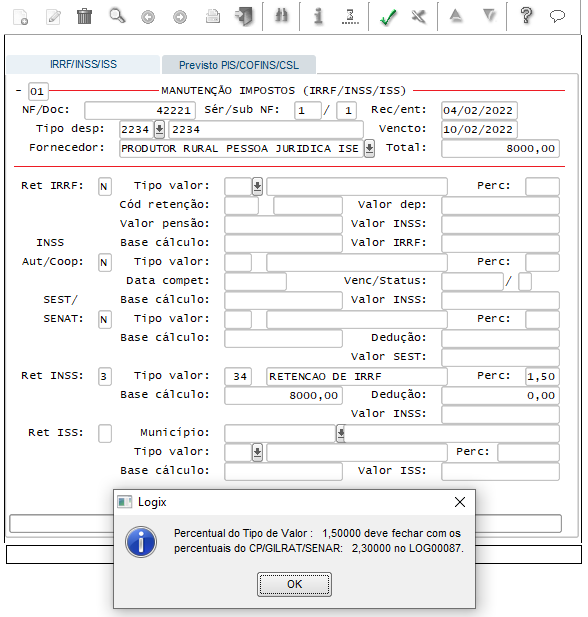Click the Cód retenção first field
Screen dimensions: 588x617
pos(241,205)
